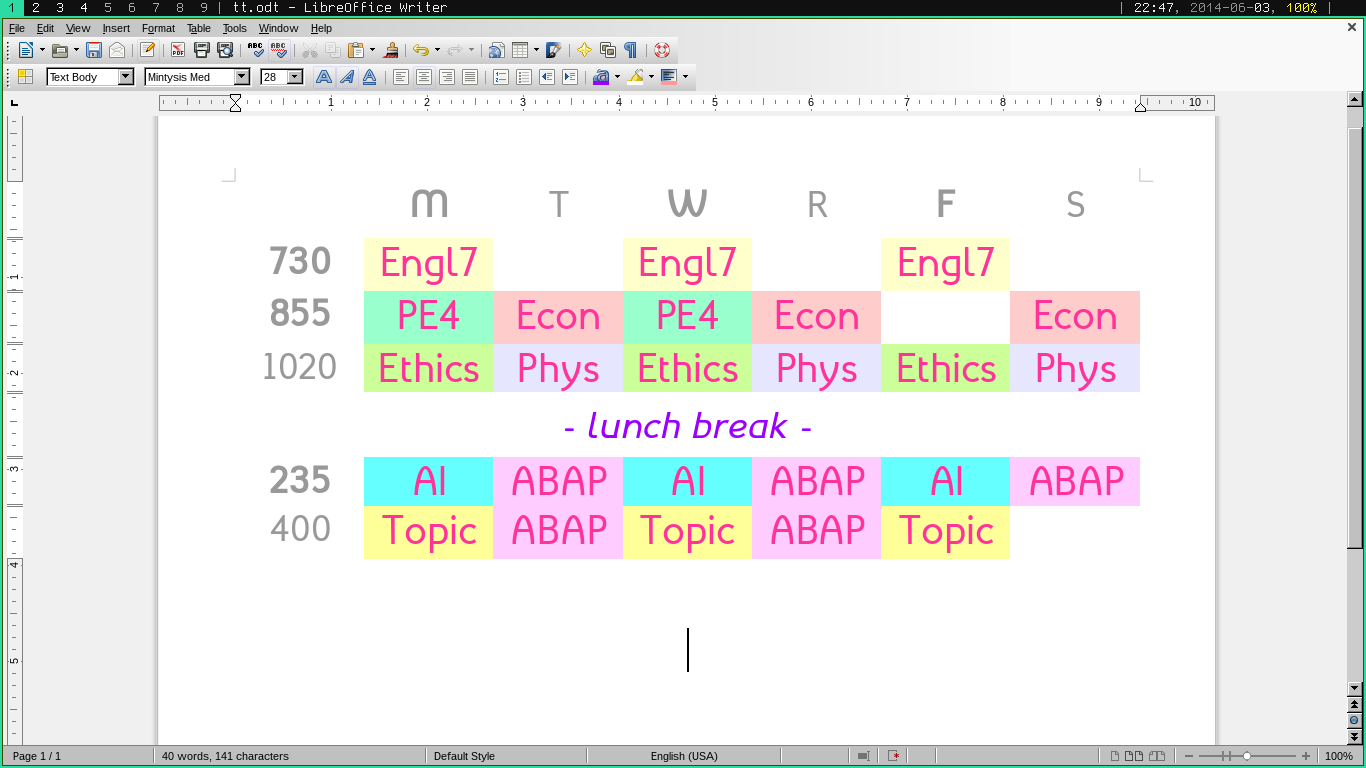Viewport: 1366px width, 768px height.
Task: Toggle Italic formatting
Action: pos(346,77)
